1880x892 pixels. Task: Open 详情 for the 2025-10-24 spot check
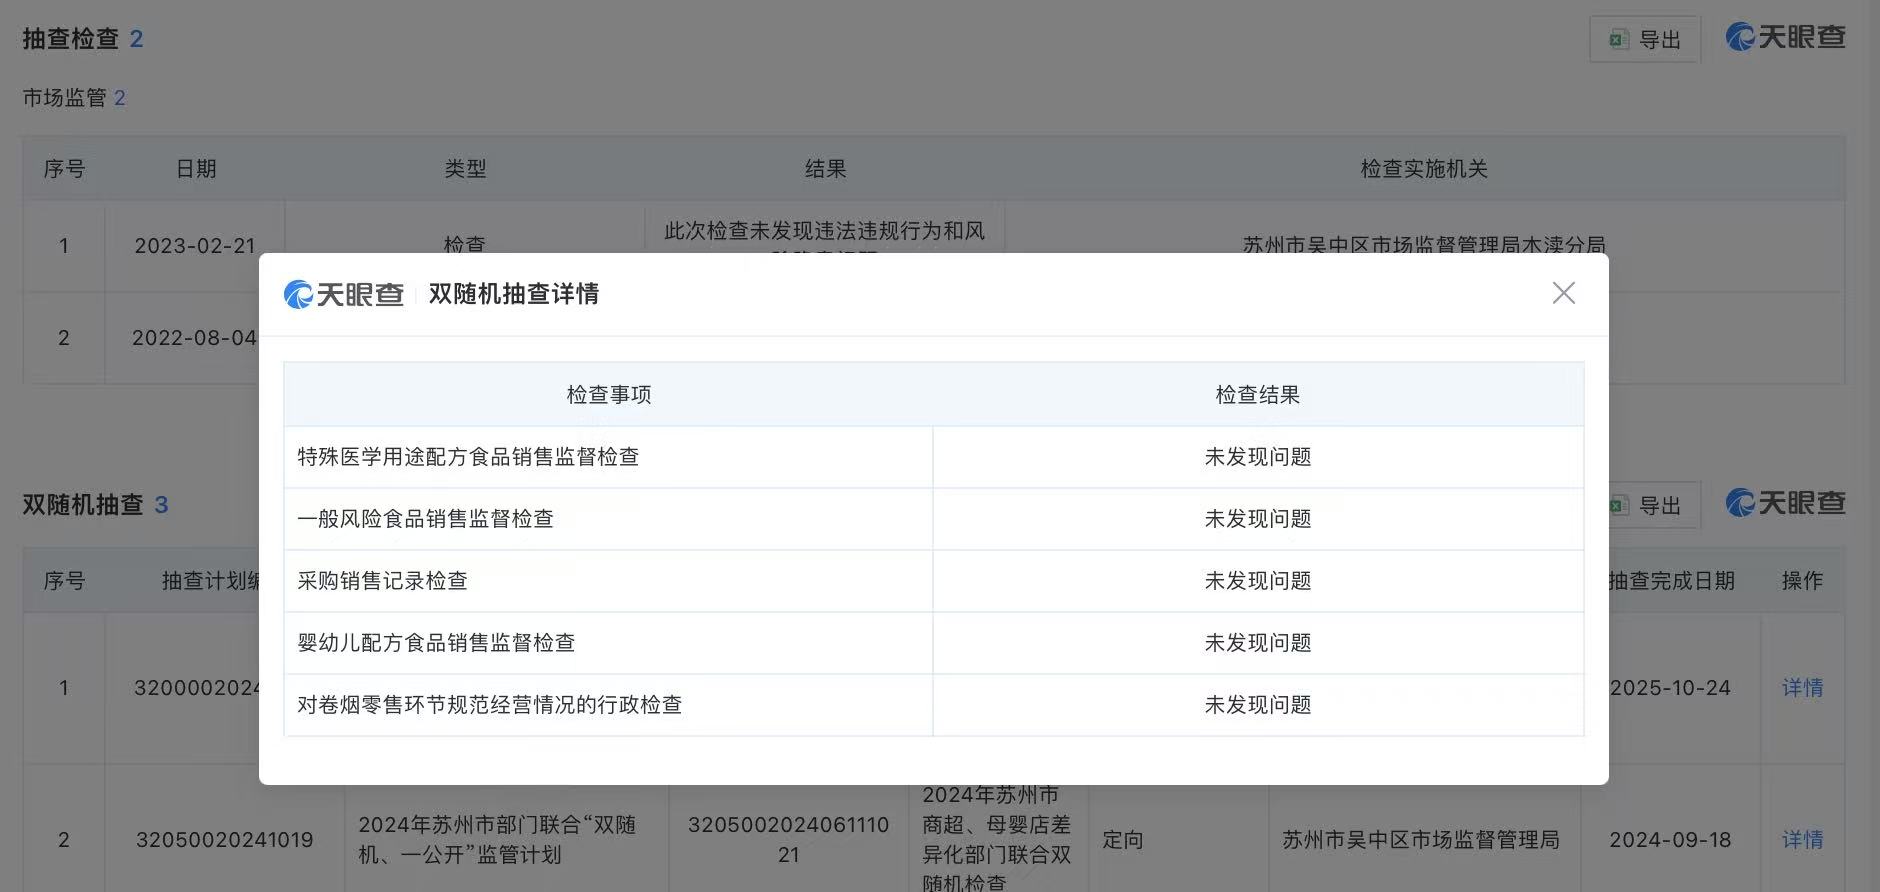(x=1802, y=688)
